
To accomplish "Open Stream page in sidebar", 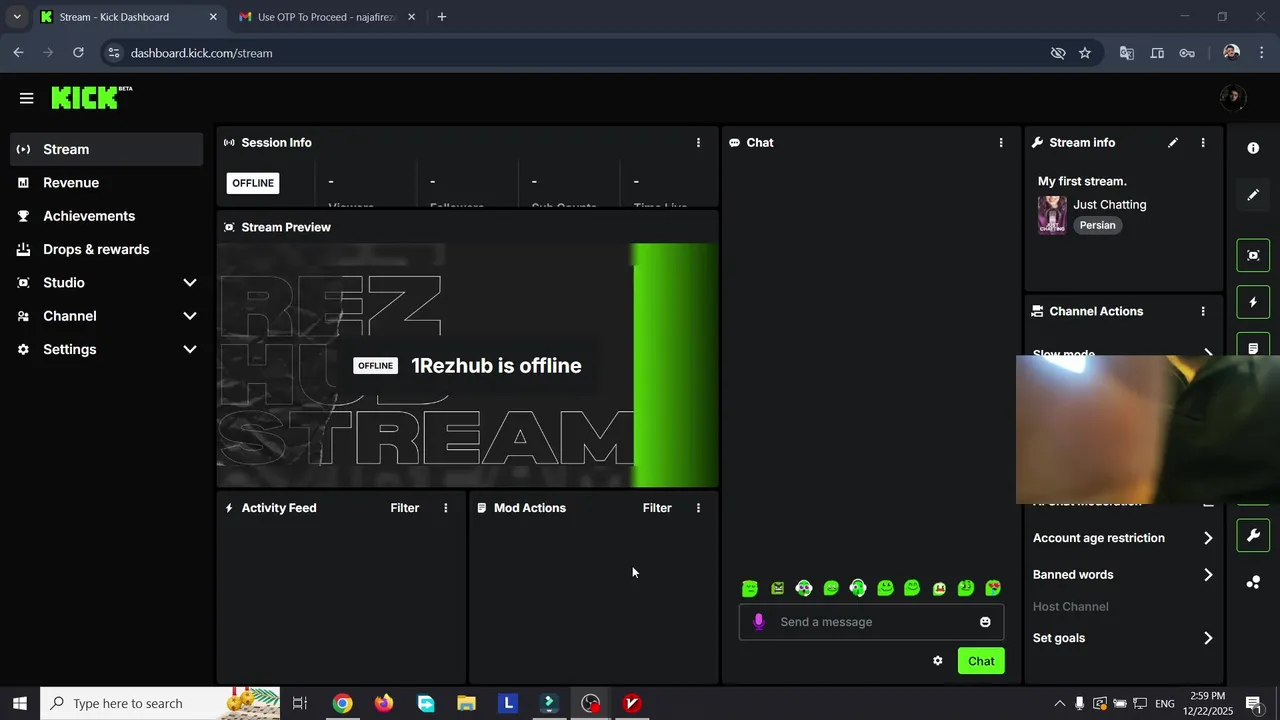I will (106, 149).
